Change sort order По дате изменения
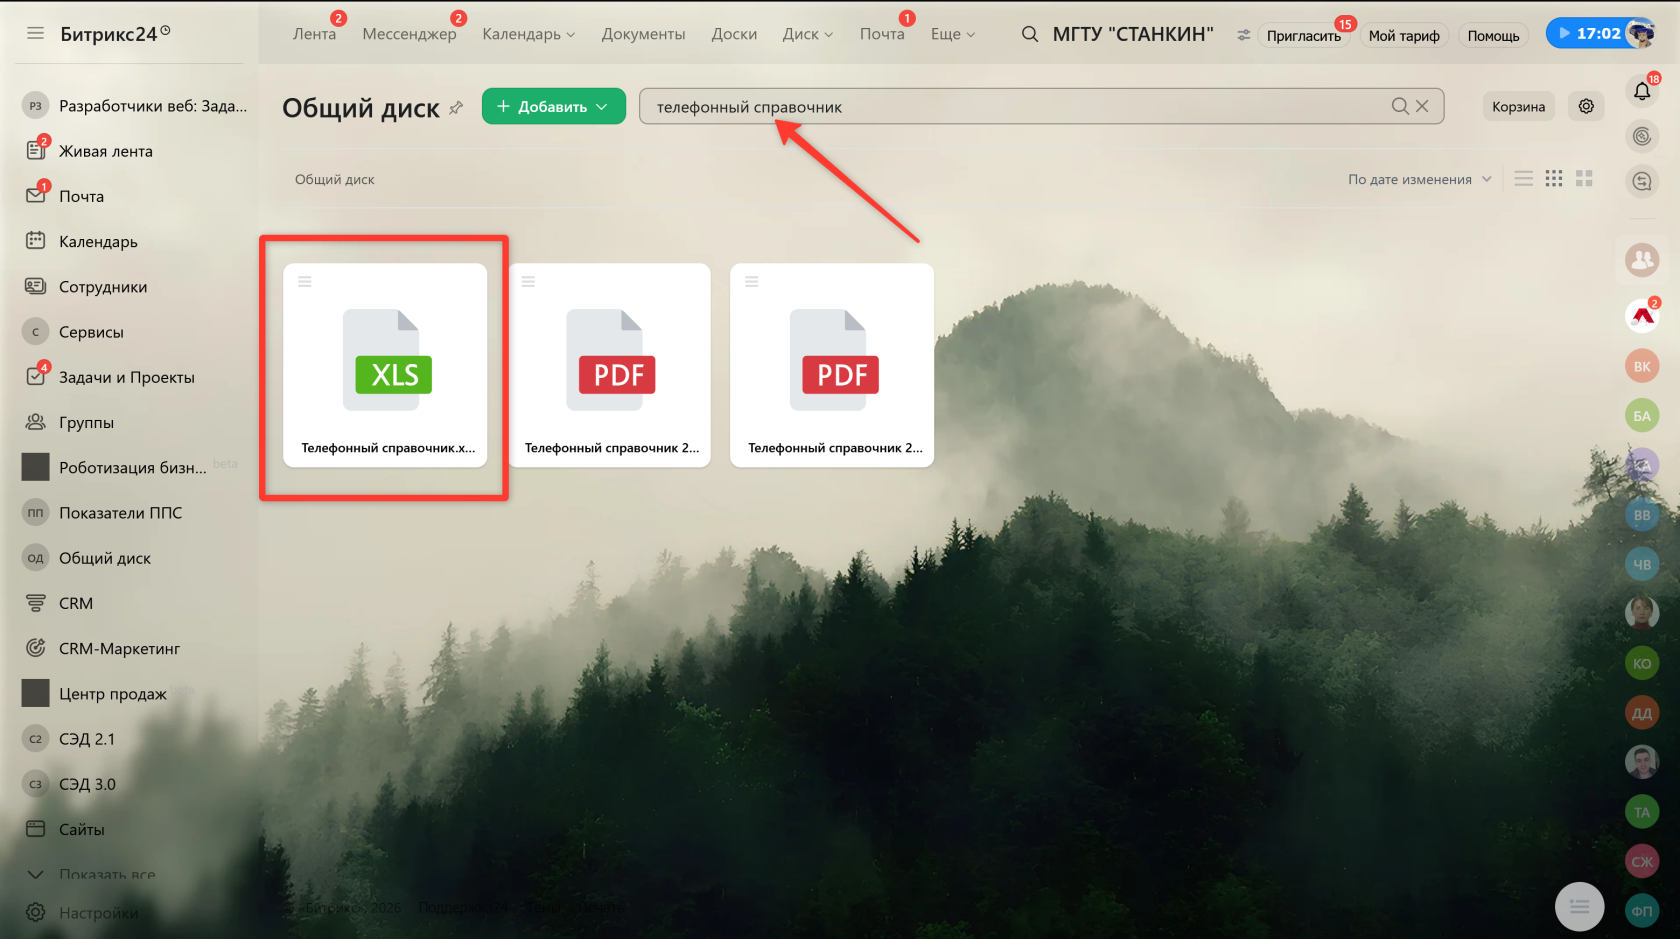 [1419, 179]
